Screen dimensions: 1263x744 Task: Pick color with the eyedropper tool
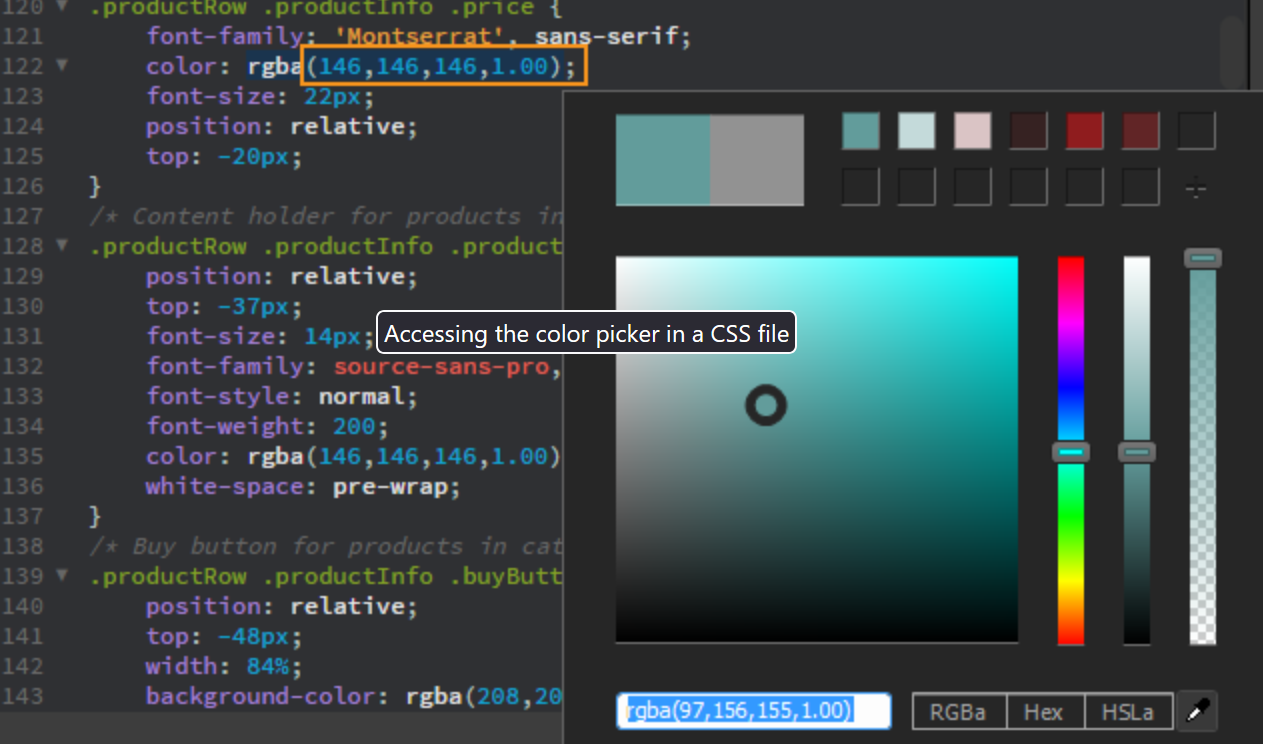pos(1198,712)
